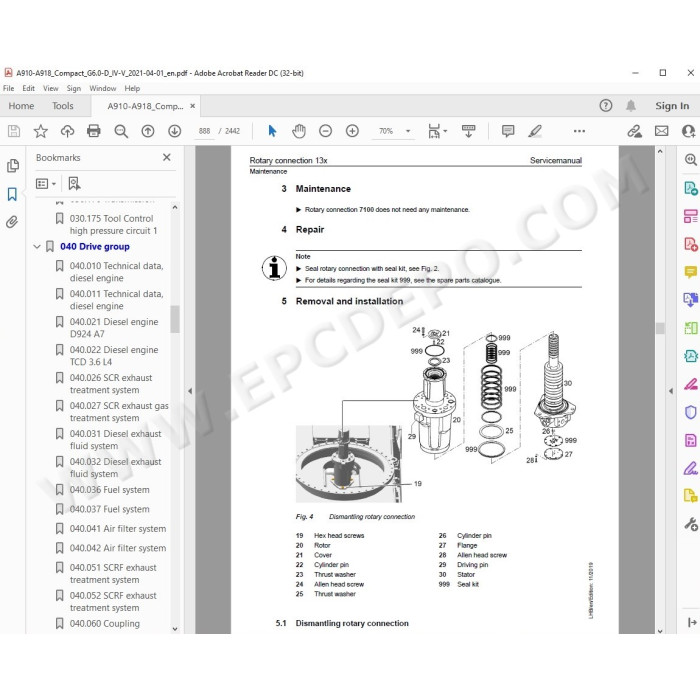
Task: Add file to starred with star icon
Action: tap(41, 131)
